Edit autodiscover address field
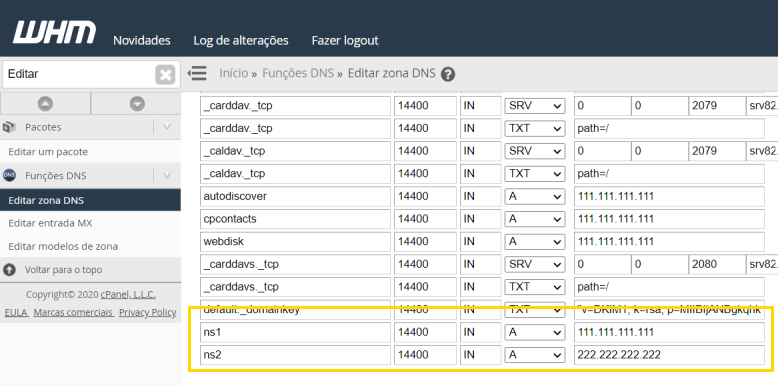Image resolution: width=778 pixels, height=386 pixels. pos(669,196)
